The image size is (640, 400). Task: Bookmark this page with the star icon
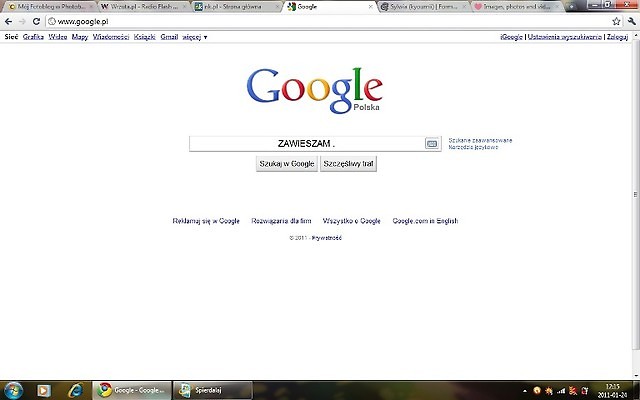[x=616, y=22]
